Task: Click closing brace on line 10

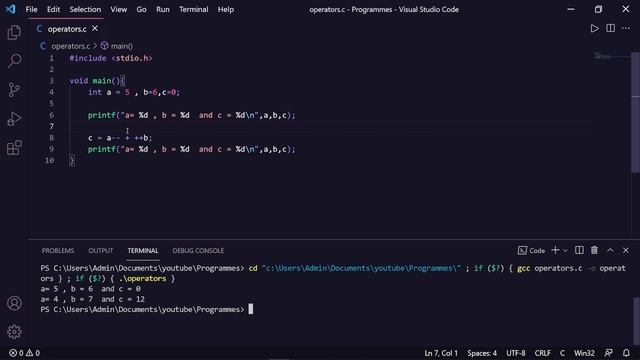Action: (72, 160)
